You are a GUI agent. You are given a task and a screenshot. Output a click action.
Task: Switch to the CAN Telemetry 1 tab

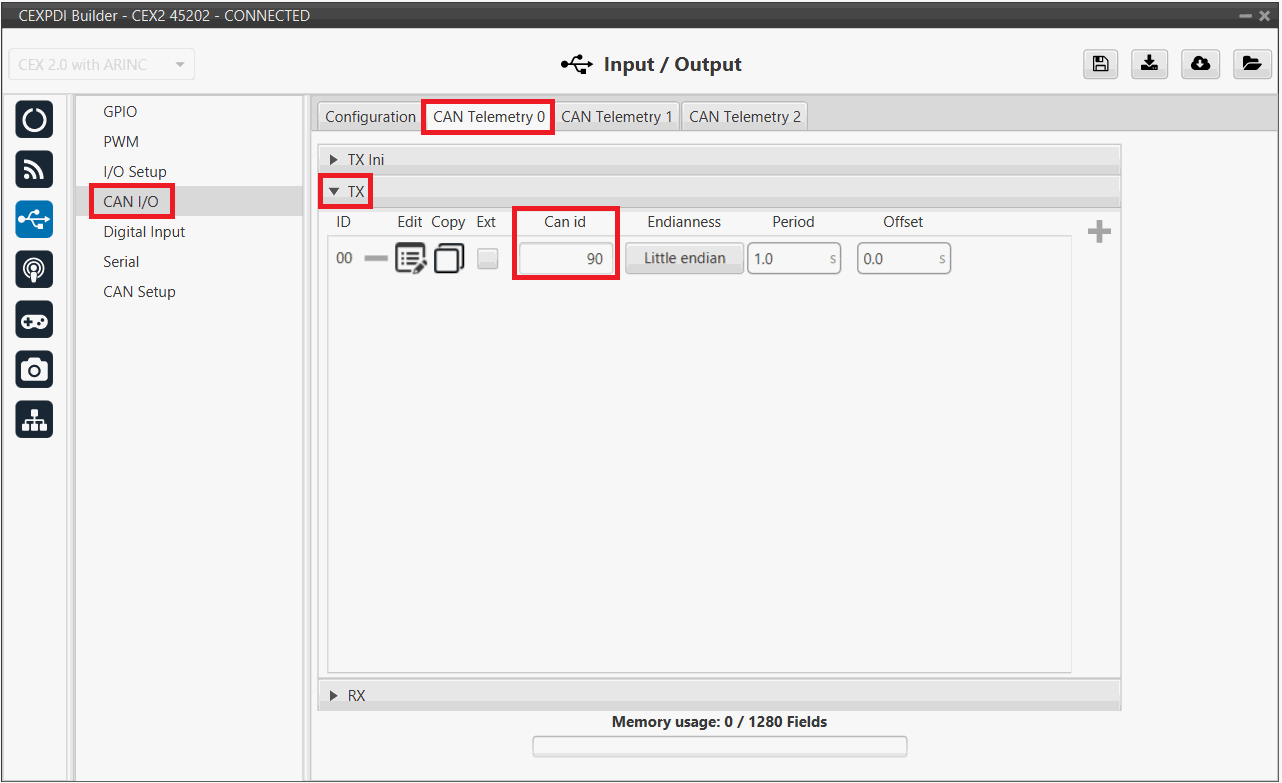coord(616,117)
